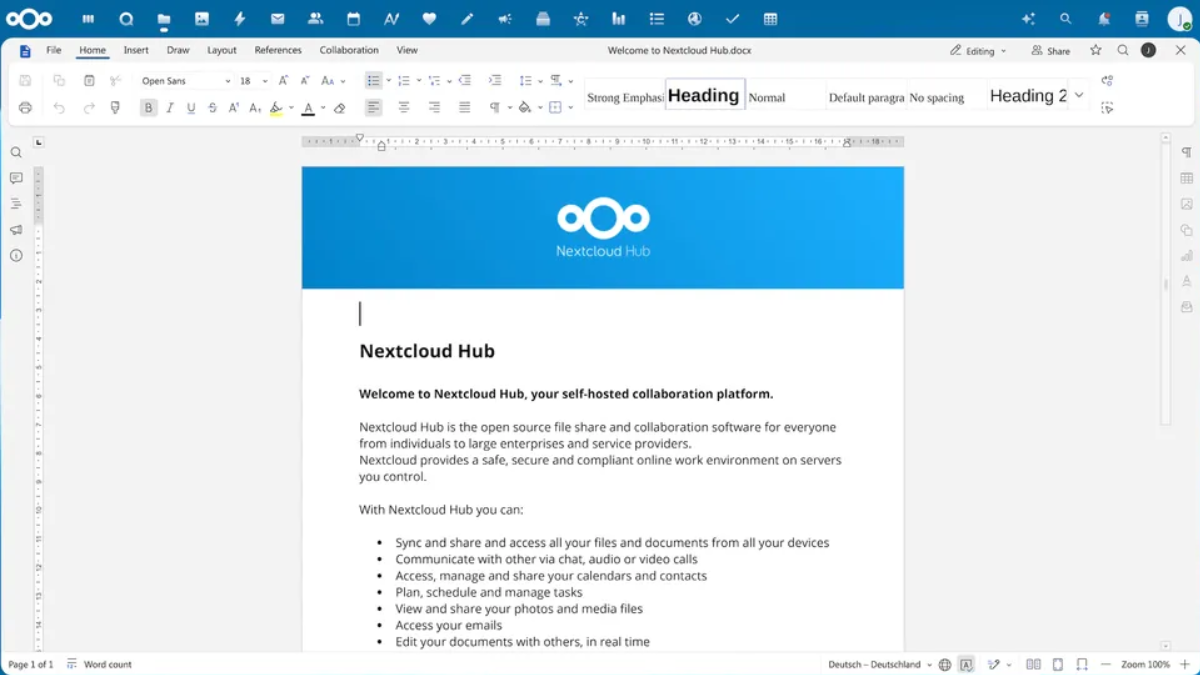1200x675 pixels.
Task: Open the Insert tab
Action: click(136, 50)
